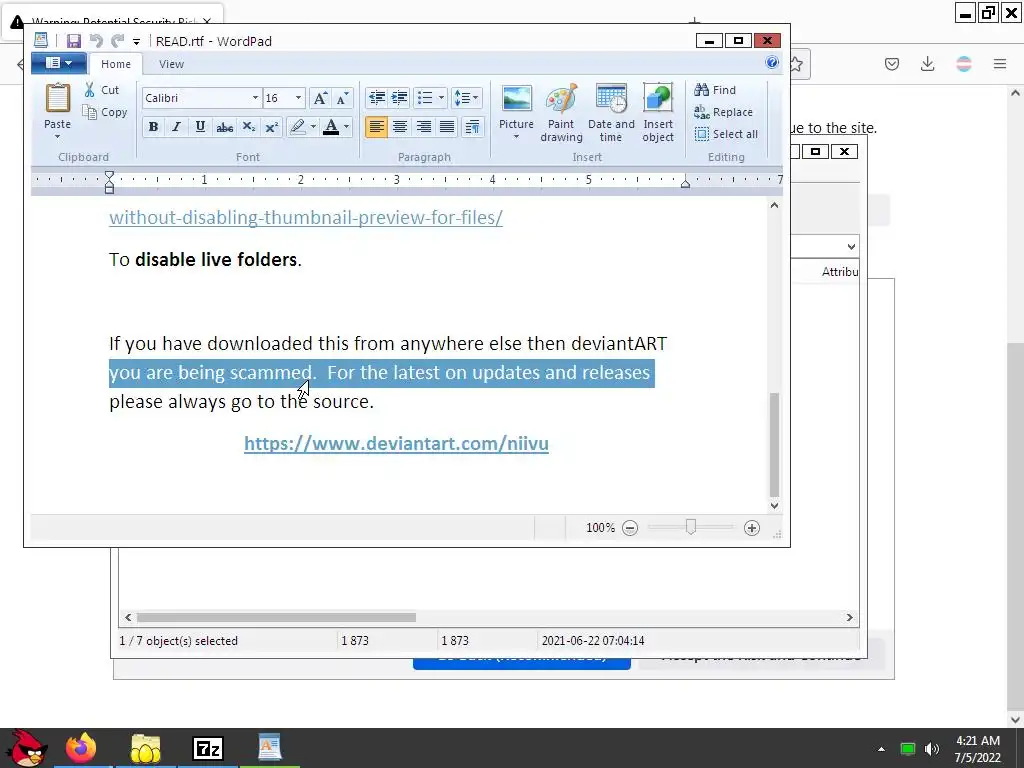The width and height of the screenshot is (1024, 768).
Task: Toggle Underline formatting
Action: coord(200,127)
